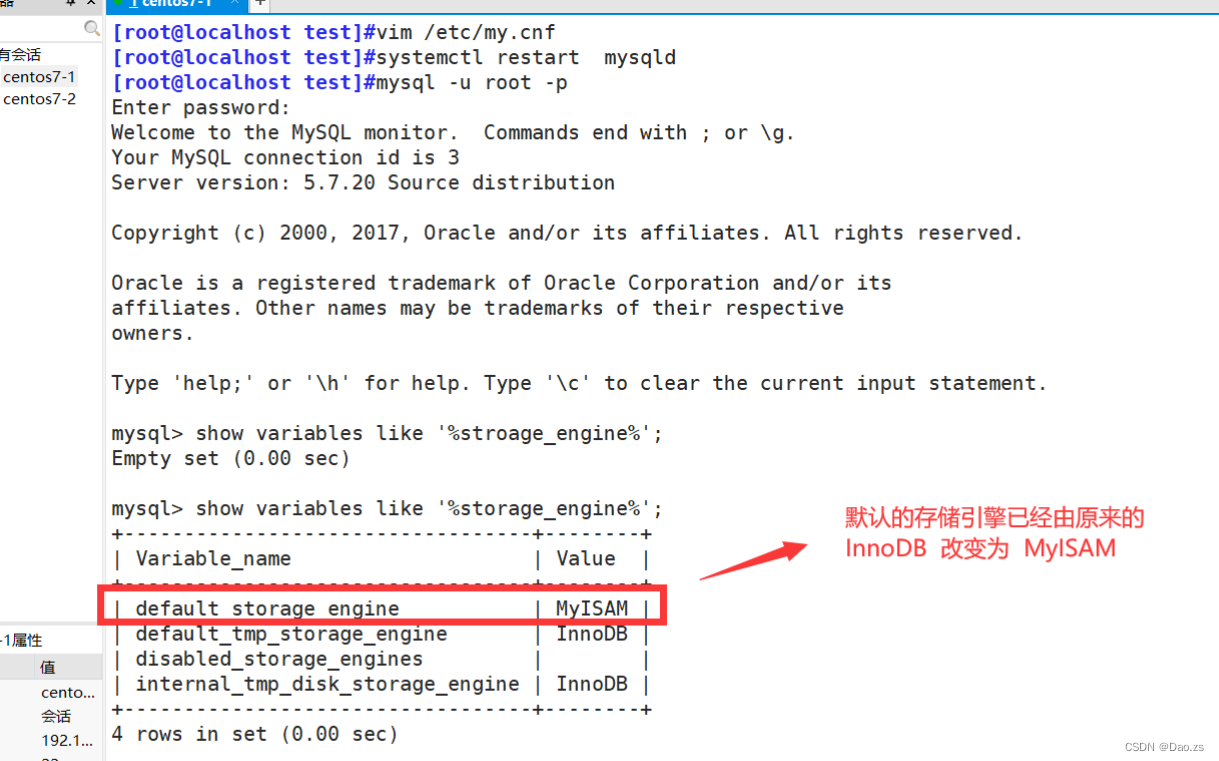Select the 有会话 root session folder

click(20, 55)
